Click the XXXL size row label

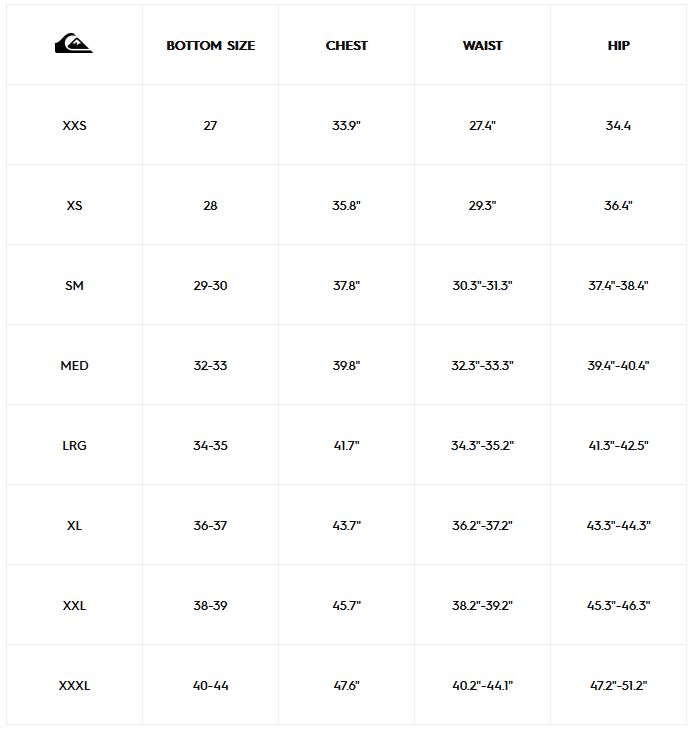pos(74,686)
